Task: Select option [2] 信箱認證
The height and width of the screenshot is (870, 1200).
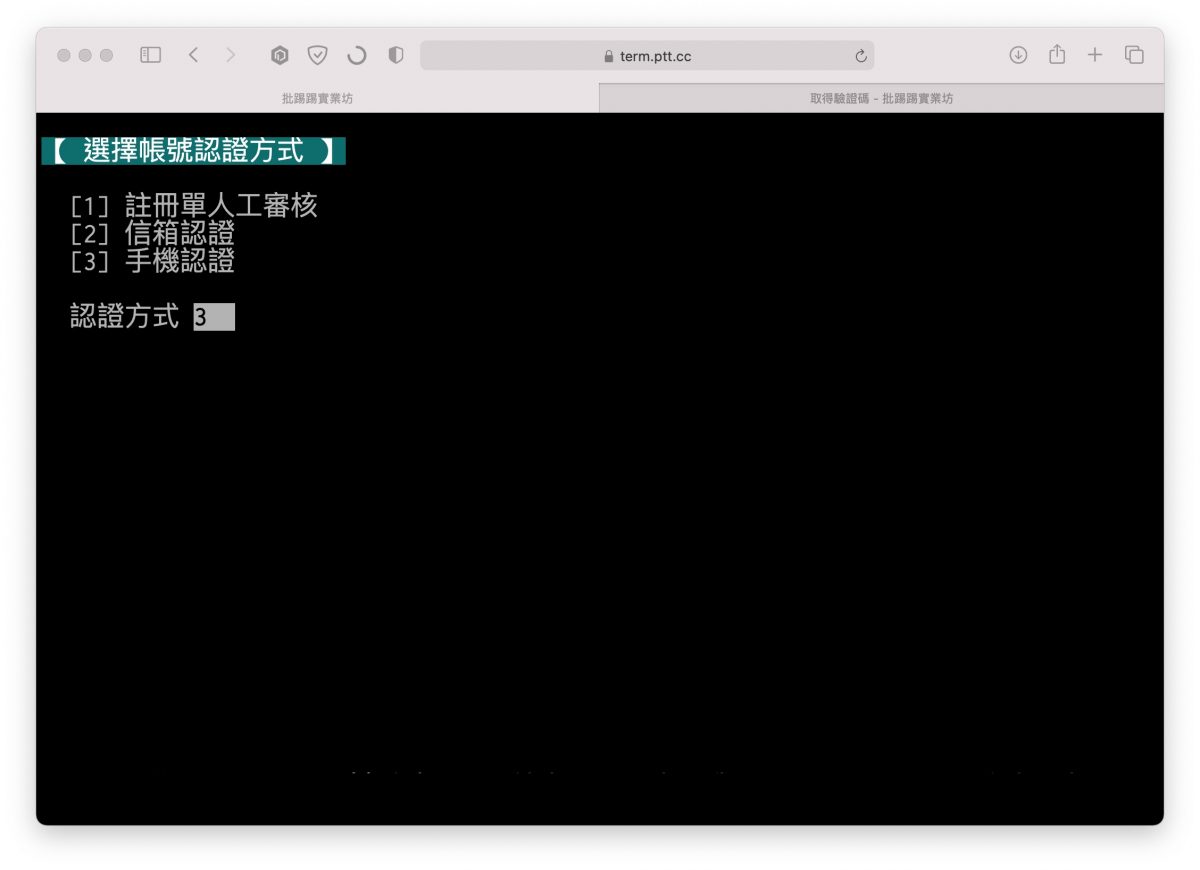Action: coord(153,234)
